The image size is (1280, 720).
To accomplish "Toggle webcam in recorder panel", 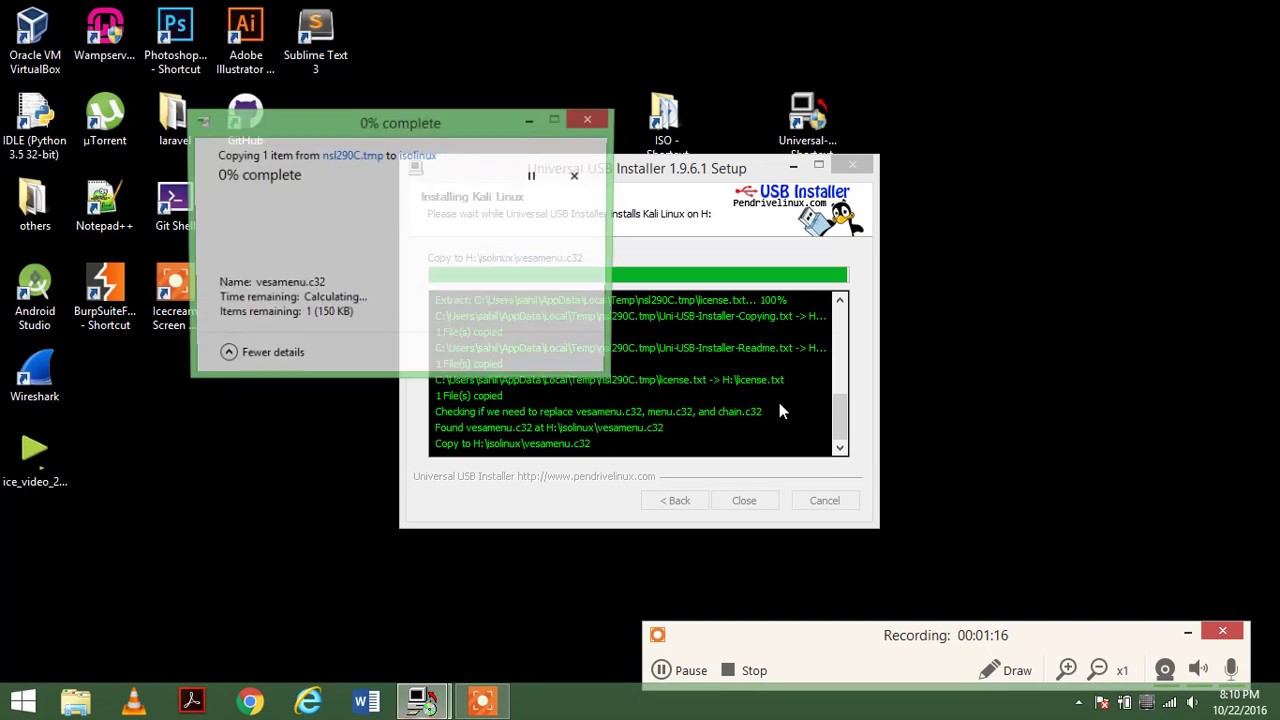I will (x=1165, y=669).
